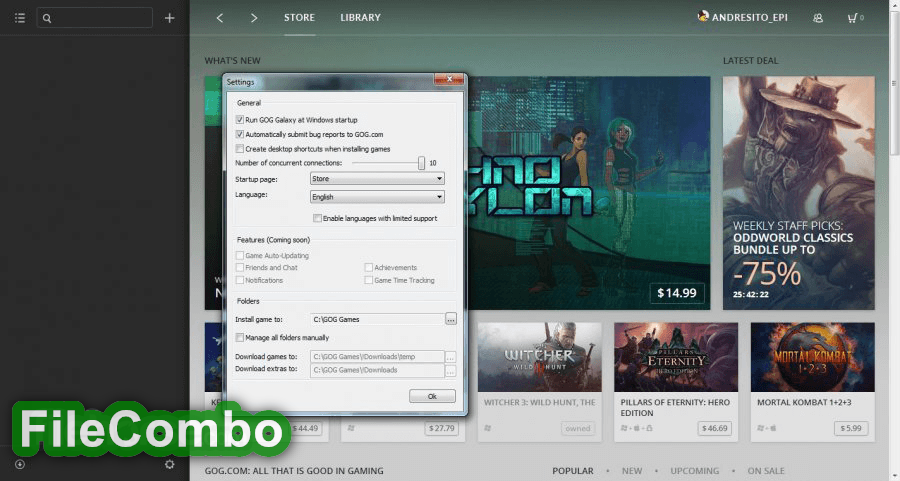Select the ON SALE filter
The image size is (900, 481).
click(766, 471)
